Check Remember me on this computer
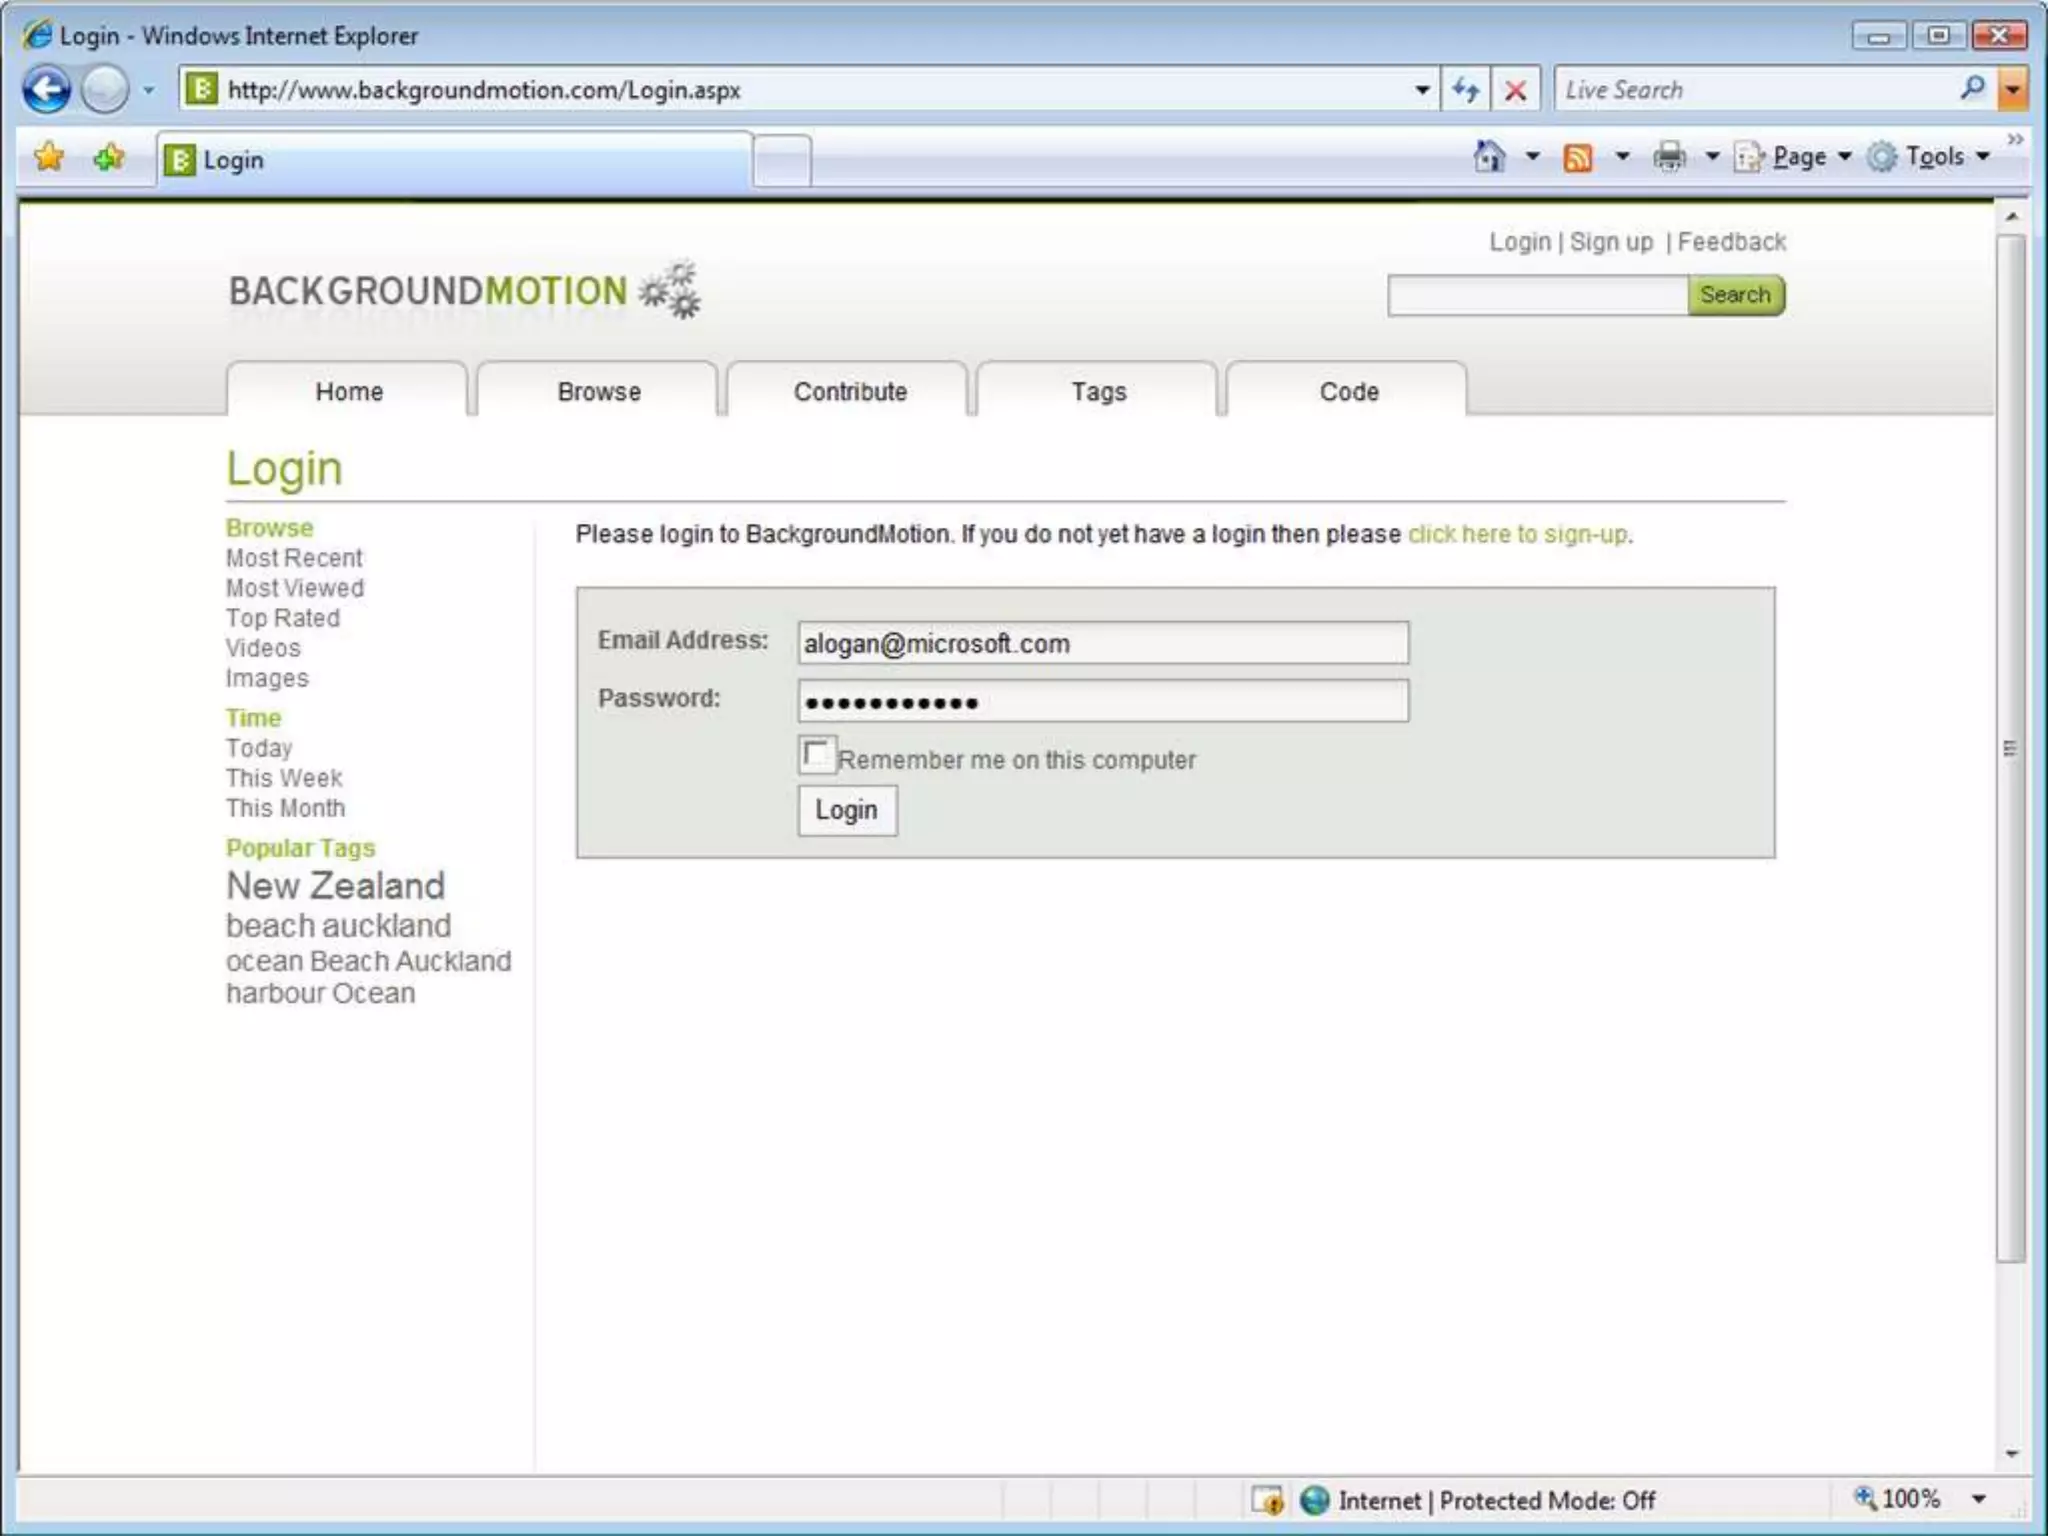This screenshot has width=2048, height=1536. click(x=816, y=755)
